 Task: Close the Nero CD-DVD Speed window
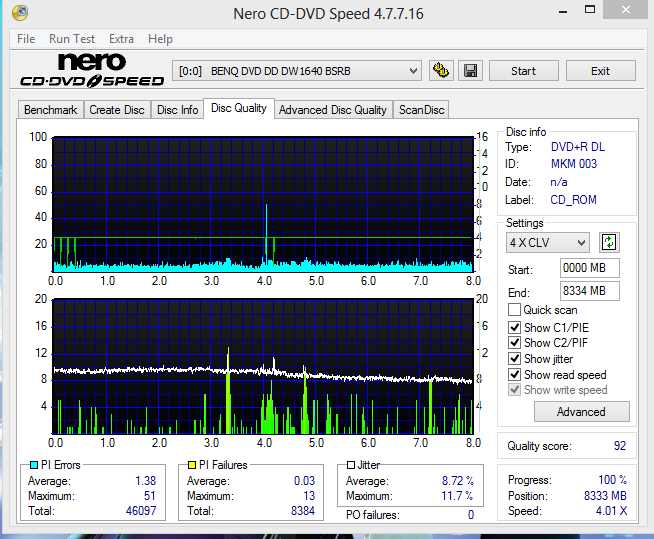click(626, 9)
